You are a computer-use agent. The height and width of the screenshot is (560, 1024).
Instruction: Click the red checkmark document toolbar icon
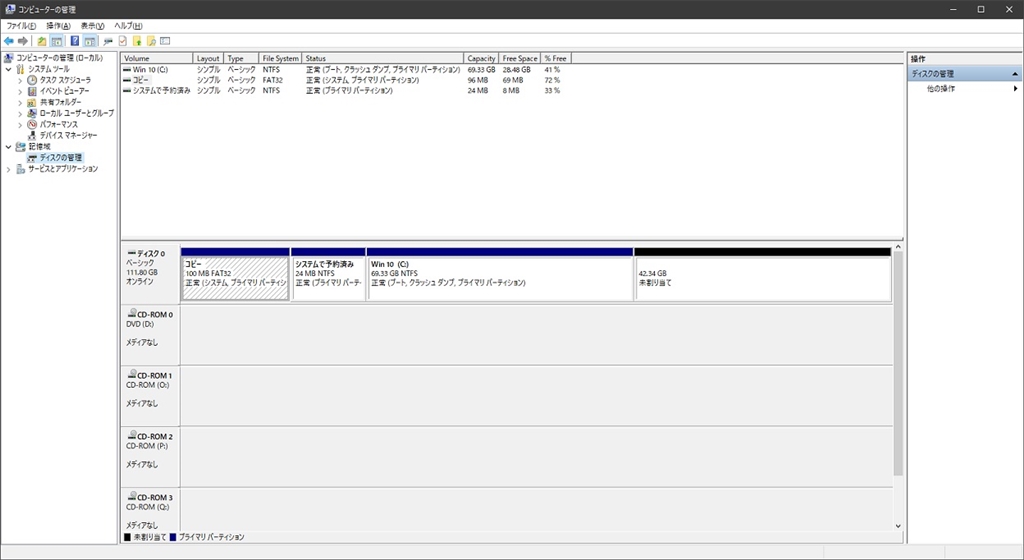coord(123,41)
